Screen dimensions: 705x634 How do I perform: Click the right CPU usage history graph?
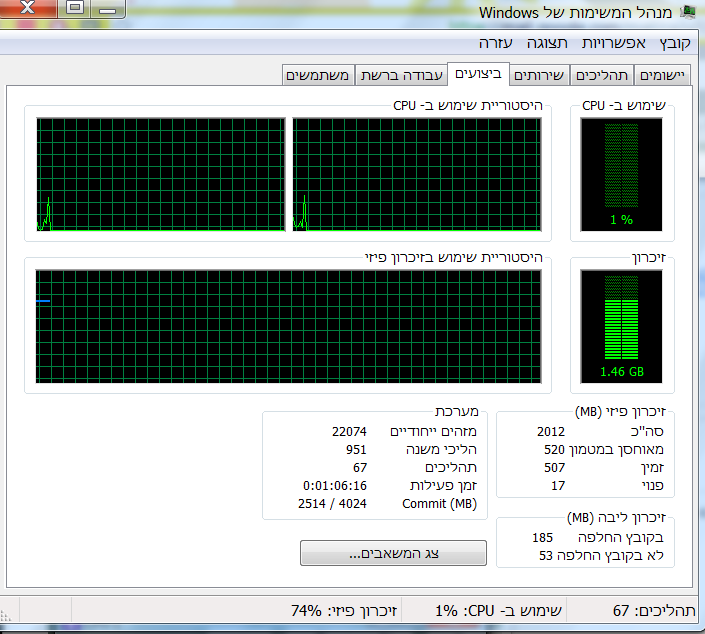tap(416, 174)
